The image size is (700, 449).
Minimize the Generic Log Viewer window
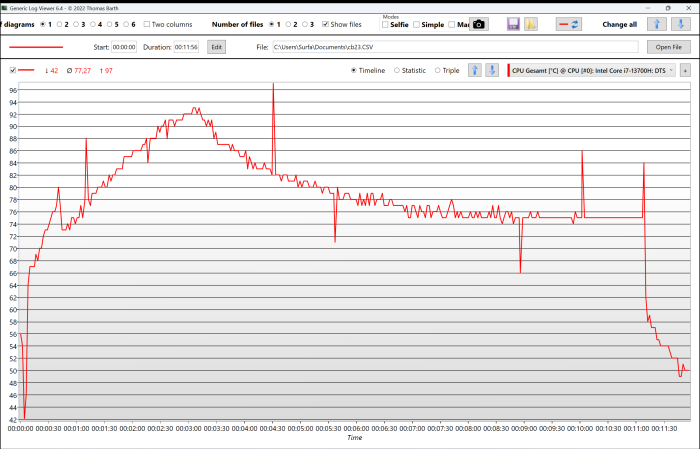pyautogui.click(x=648, y=8)
